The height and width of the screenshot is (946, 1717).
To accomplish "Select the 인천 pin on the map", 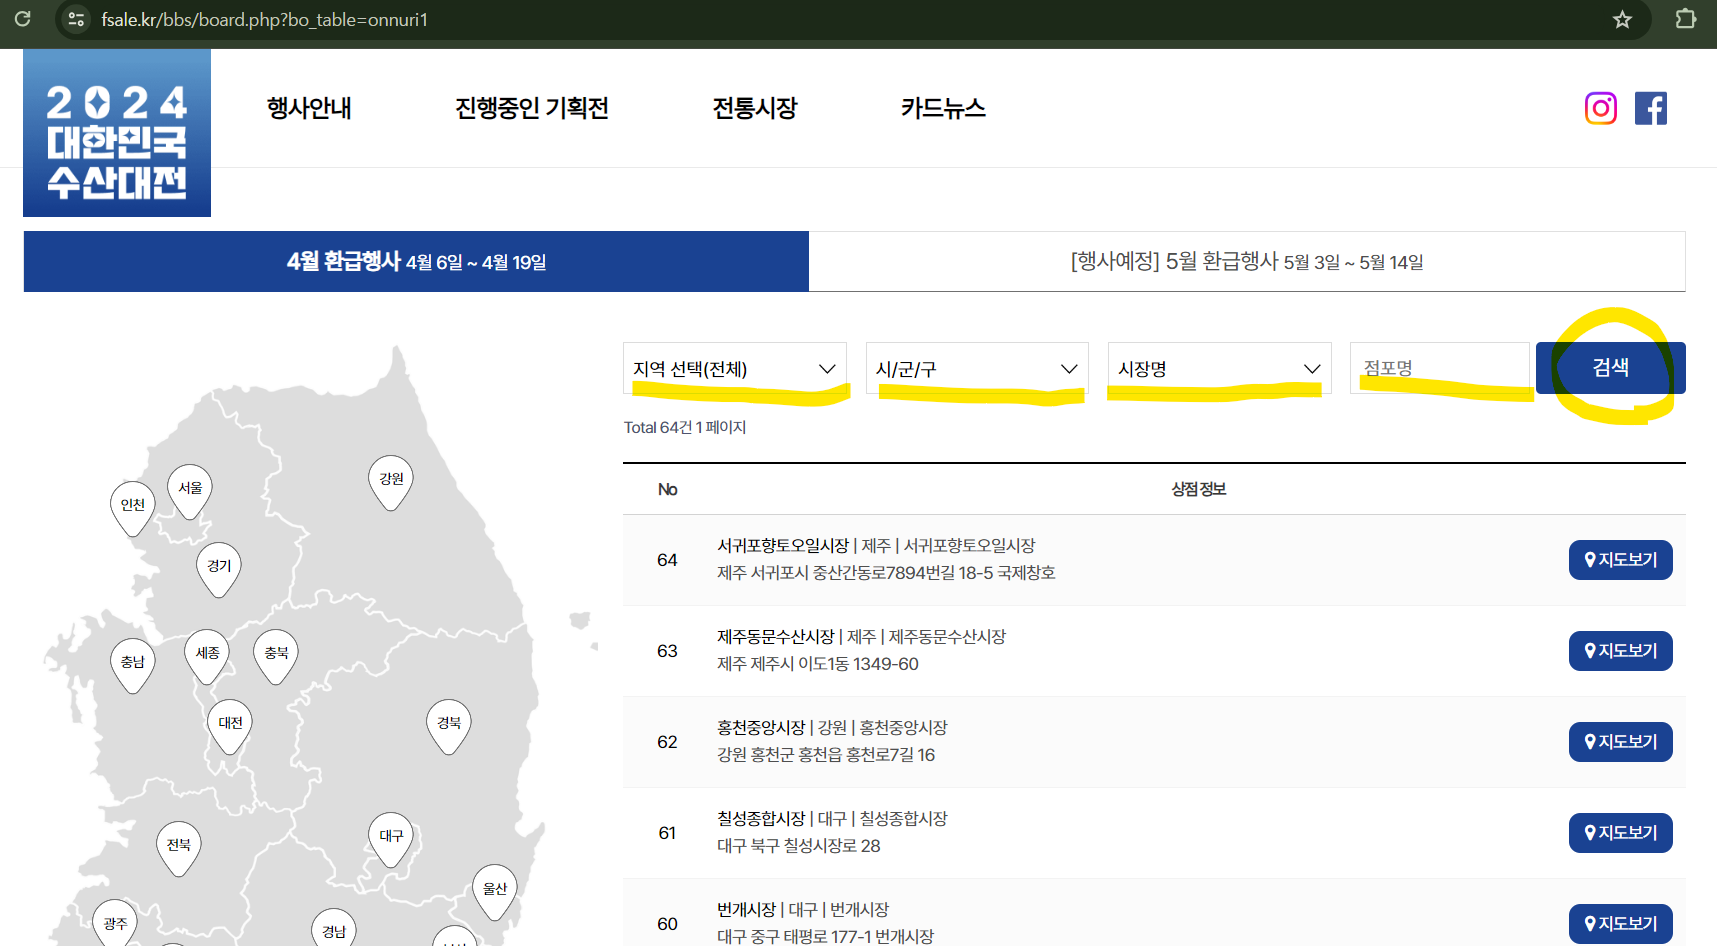I will click(131, 503).
